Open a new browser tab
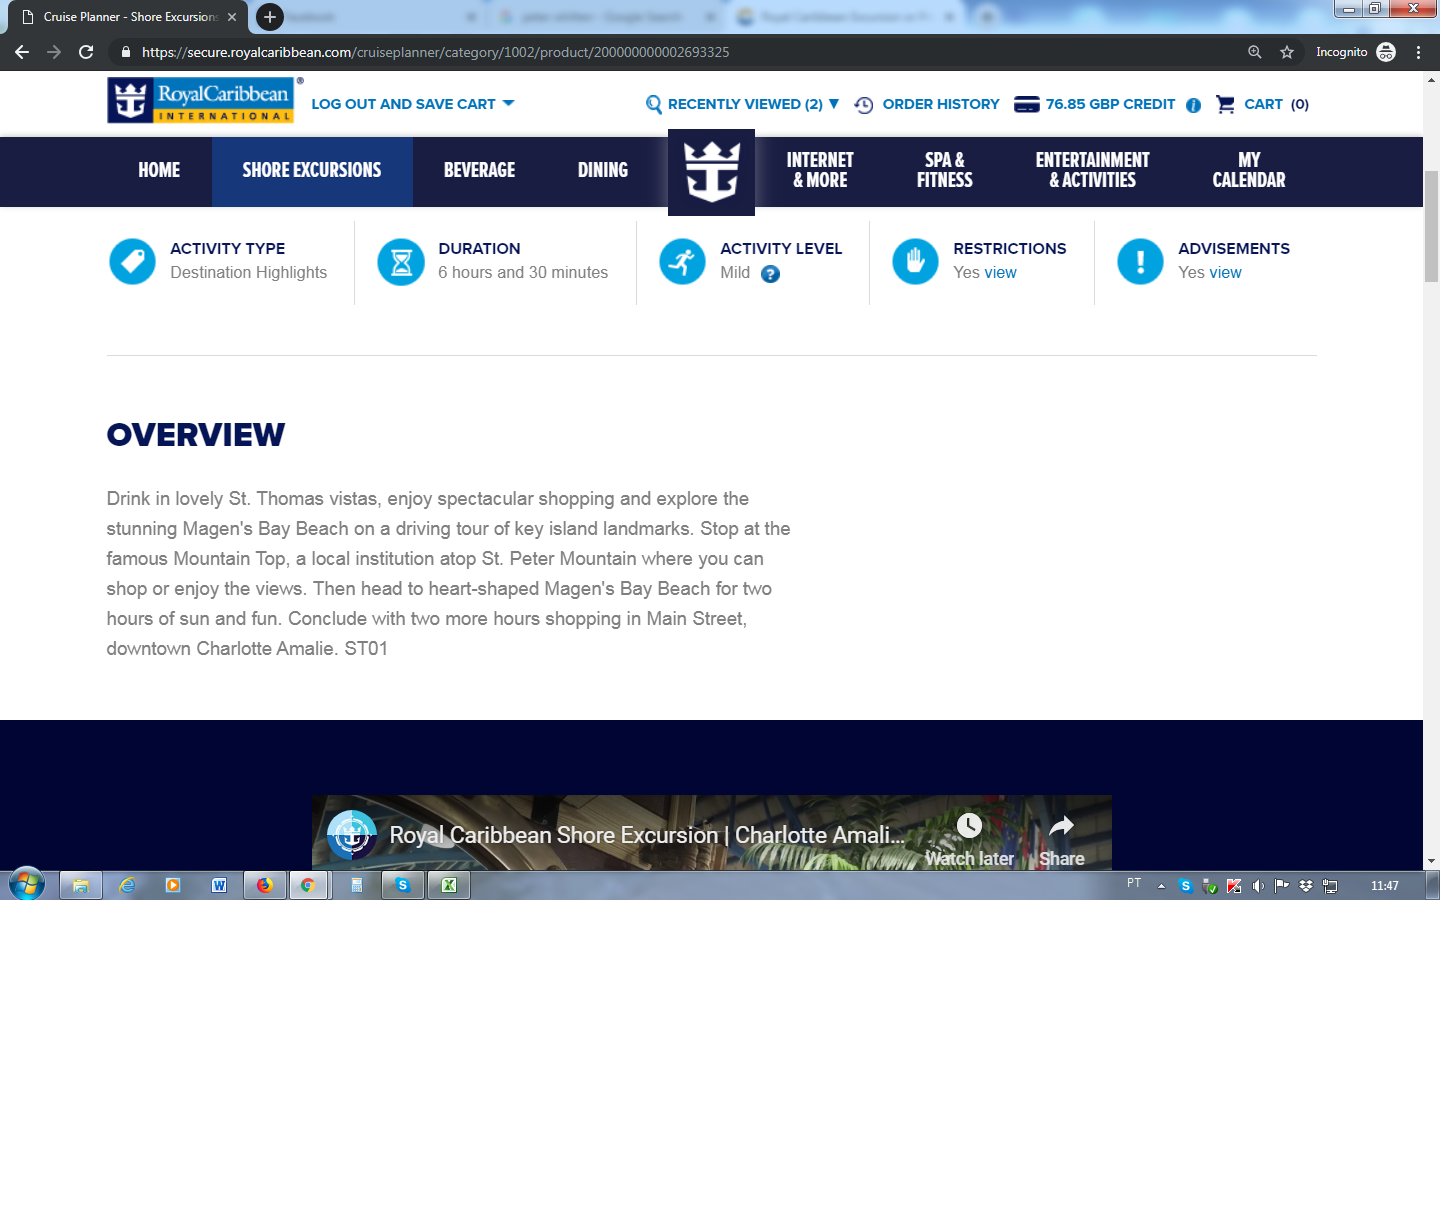Image resolution: width=1440 pixels, height=1219 pixels. [x=270, y=17]
